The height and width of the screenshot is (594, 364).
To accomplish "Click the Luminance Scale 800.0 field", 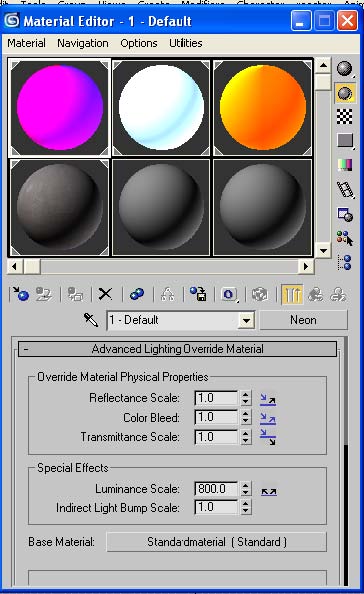I will click(216, 489).
